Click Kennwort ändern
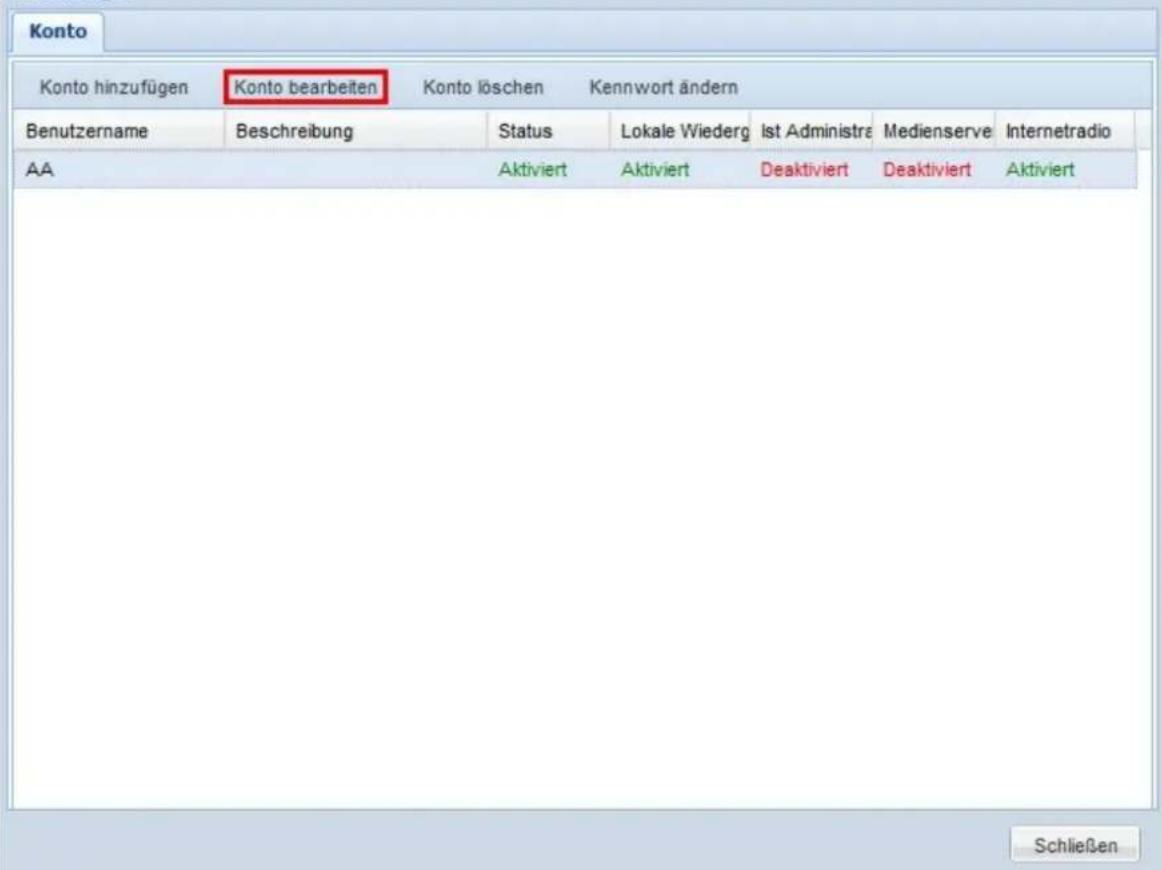This screenshot has width=1162, height=870. (x=663, y=87)
